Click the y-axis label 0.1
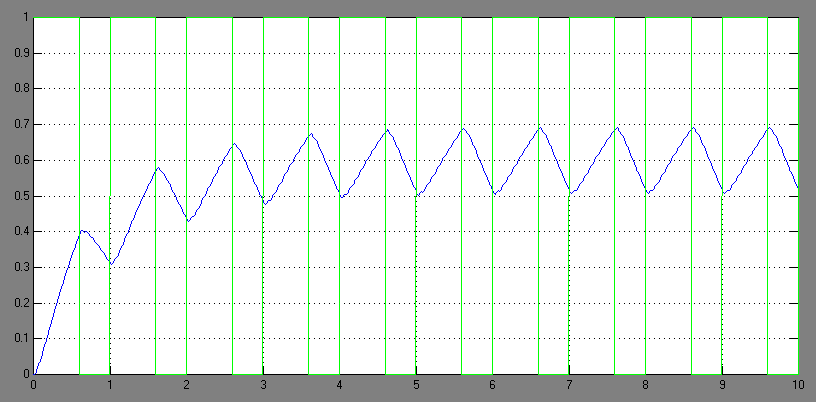Screen dimensions: 816x402 click(x=20, y=338)
